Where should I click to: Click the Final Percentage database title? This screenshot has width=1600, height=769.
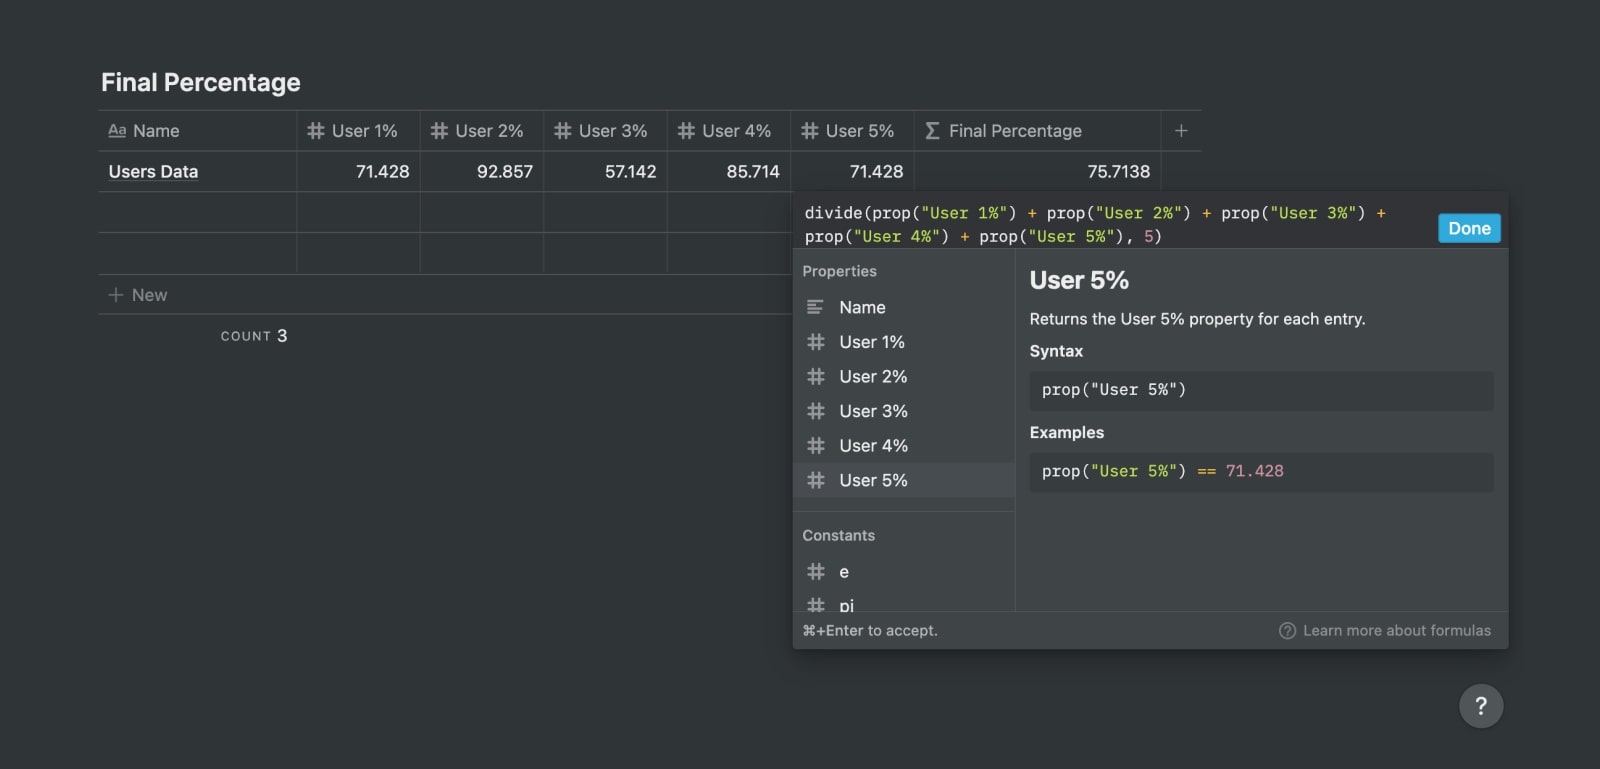click(201, 82)
